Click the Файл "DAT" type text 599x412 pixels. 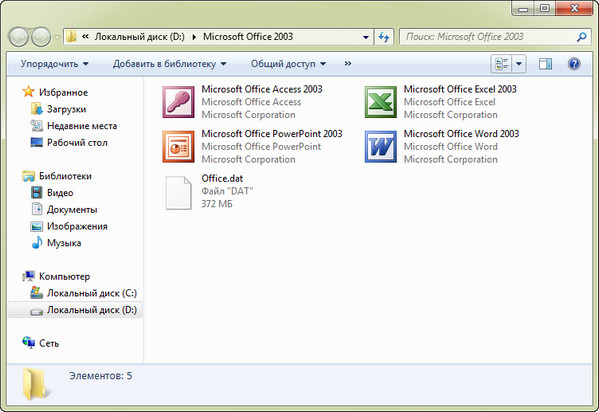point(227,191)
